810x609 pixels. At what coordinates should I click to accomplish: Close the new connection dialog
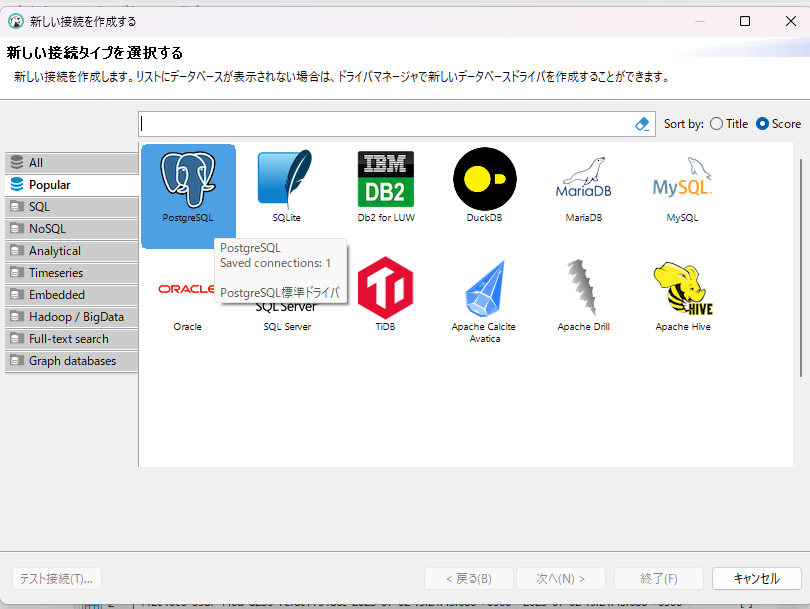point(791,21)
